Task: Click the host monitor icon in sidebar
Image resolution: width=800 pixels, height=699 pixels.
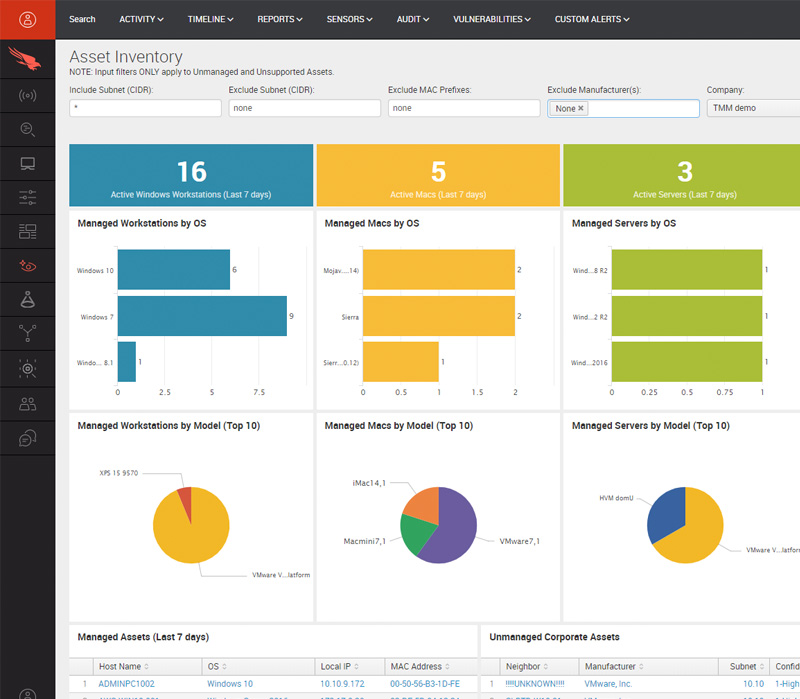Action: tap(27, 163)
